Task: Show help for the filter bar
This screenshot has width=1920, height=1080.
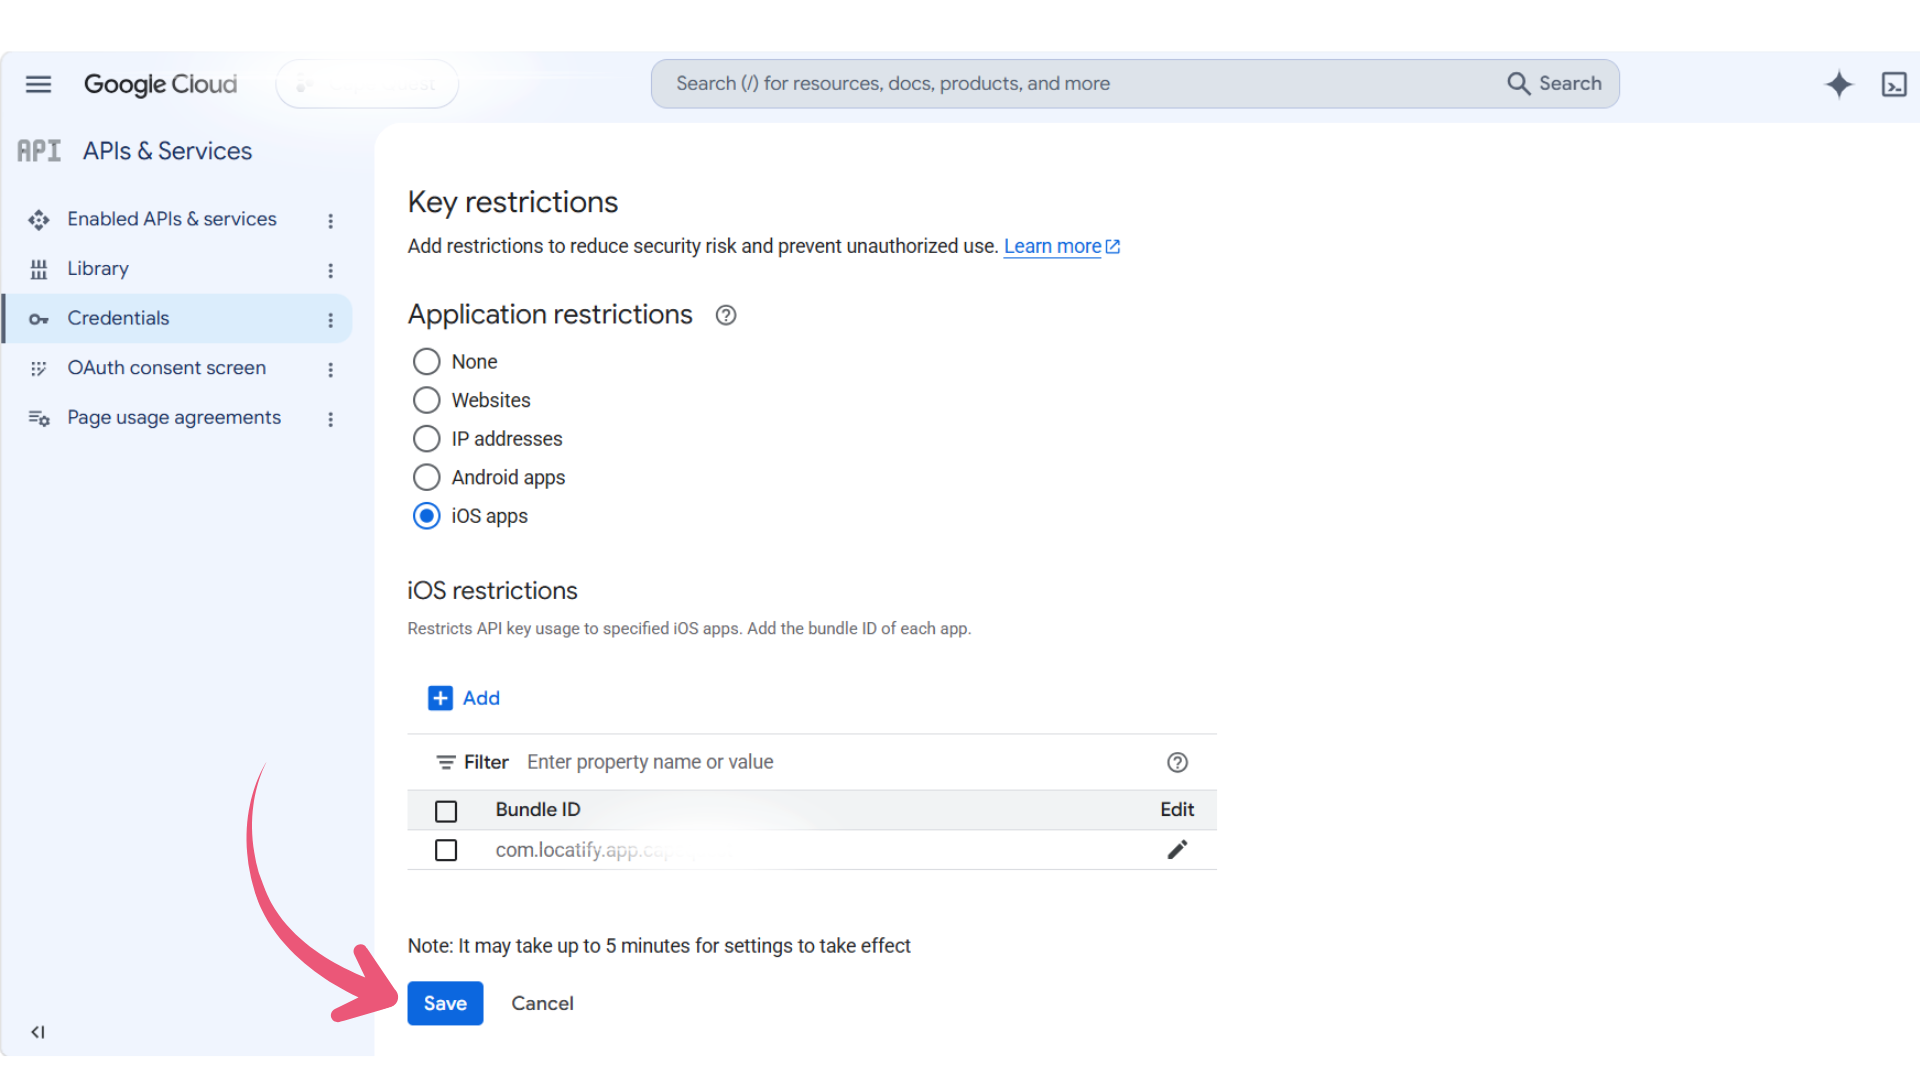Action: 1177,763
